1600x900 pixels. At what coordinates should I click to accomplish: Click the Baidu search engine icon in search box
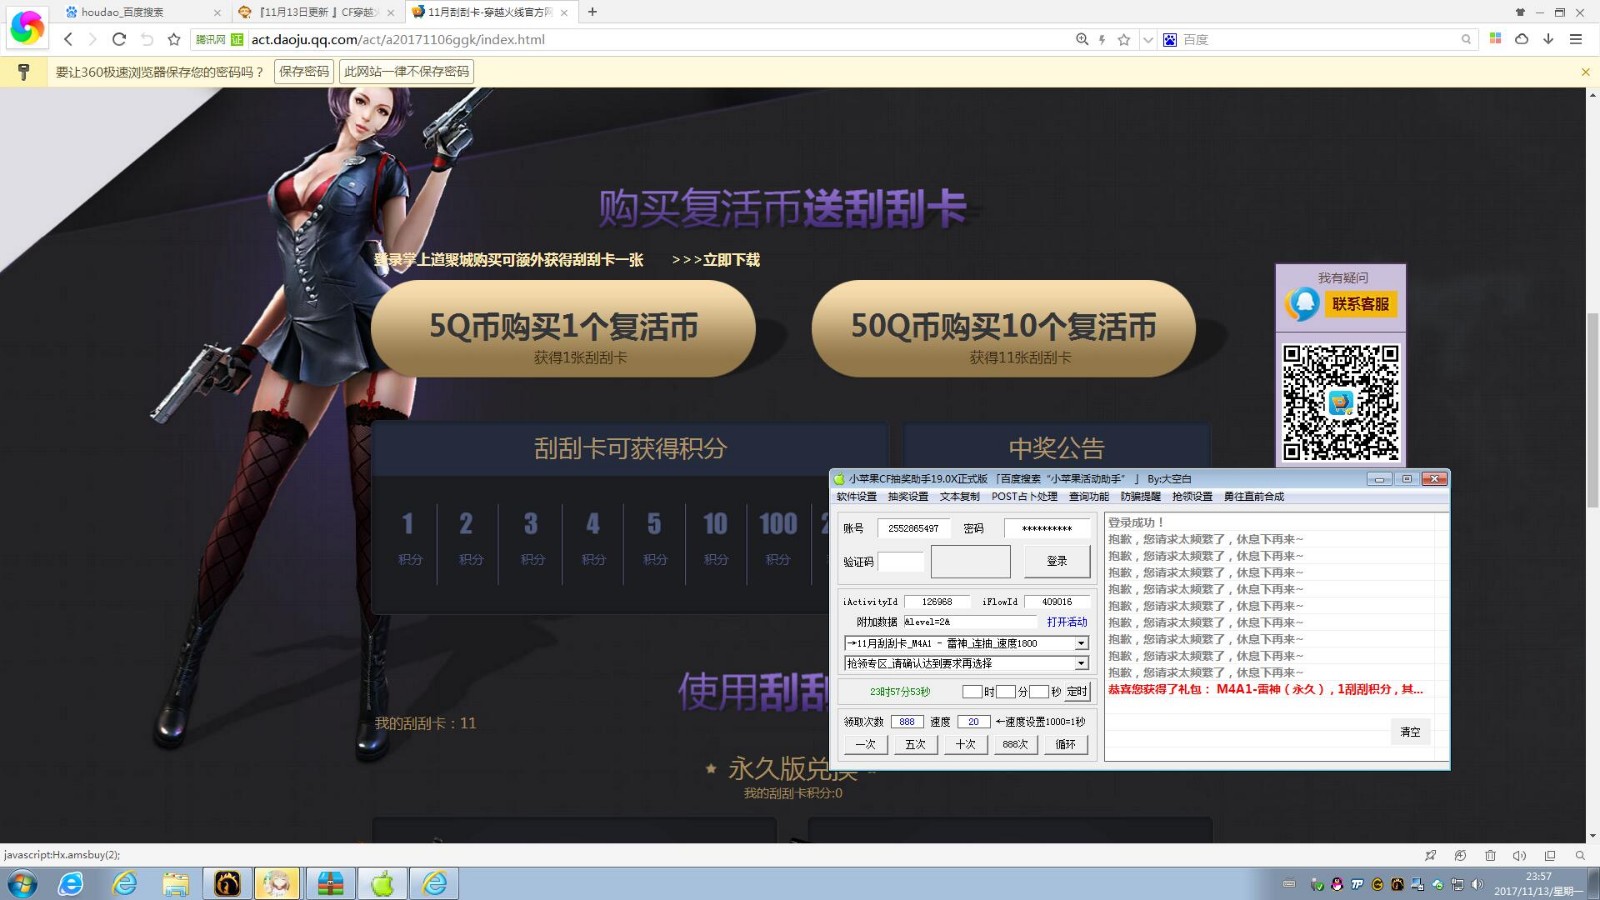click(x=1170, y=39)
